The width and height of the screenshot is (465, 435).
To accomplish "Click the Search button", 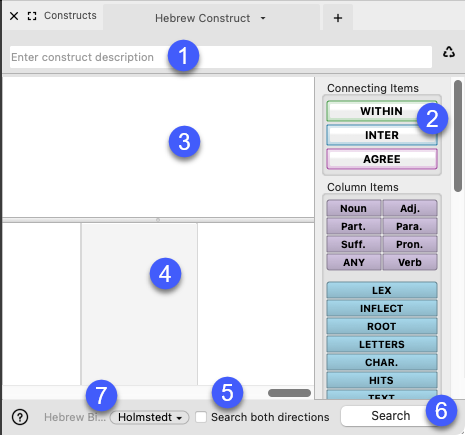I will pyautogui.click(x=391, y=416).
